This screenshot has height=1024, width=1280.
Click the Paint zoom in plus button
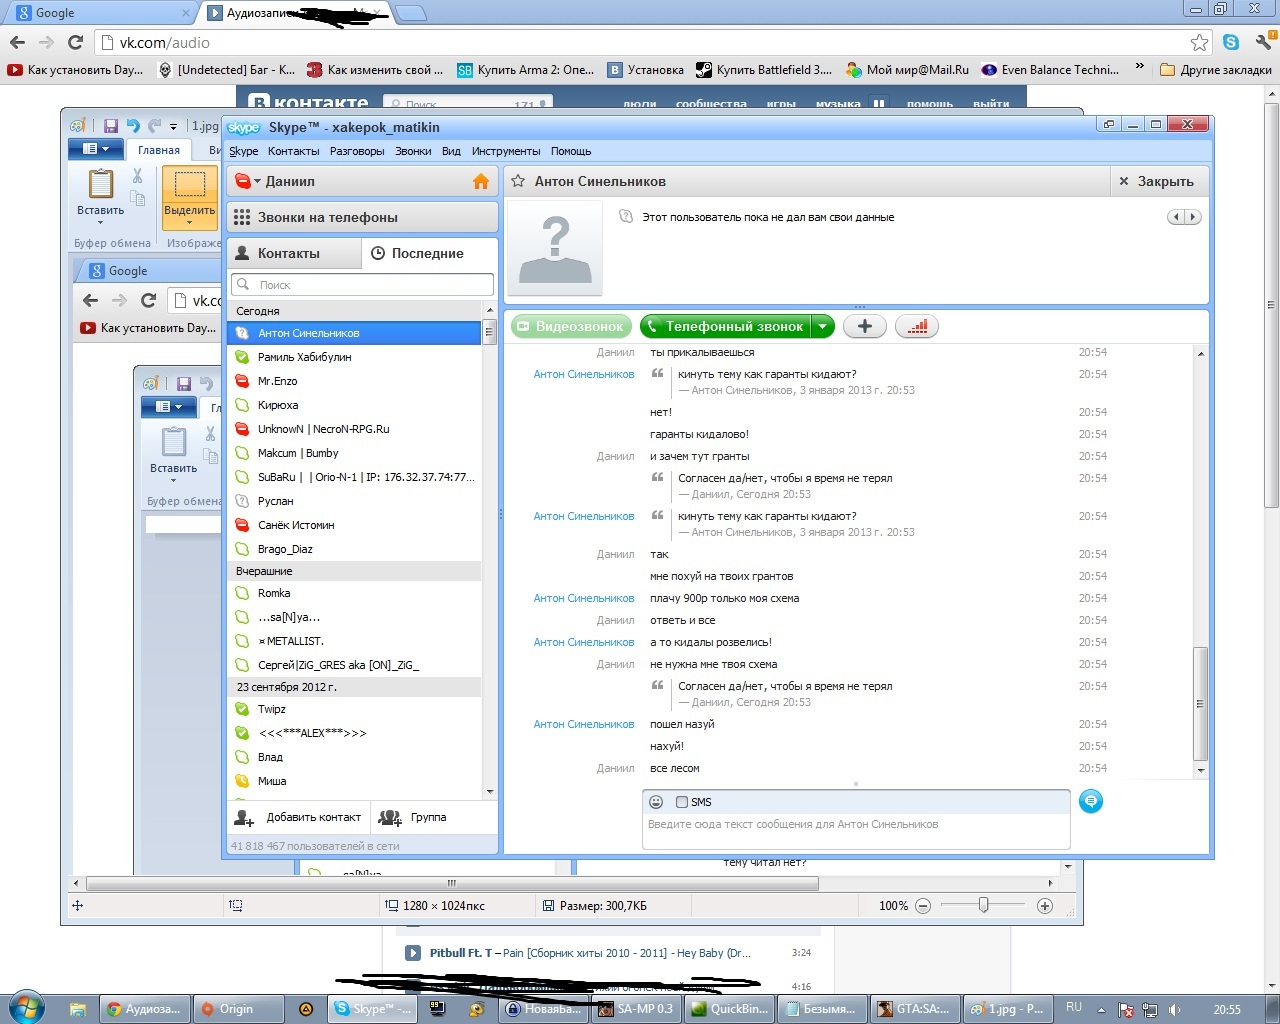1045,906
